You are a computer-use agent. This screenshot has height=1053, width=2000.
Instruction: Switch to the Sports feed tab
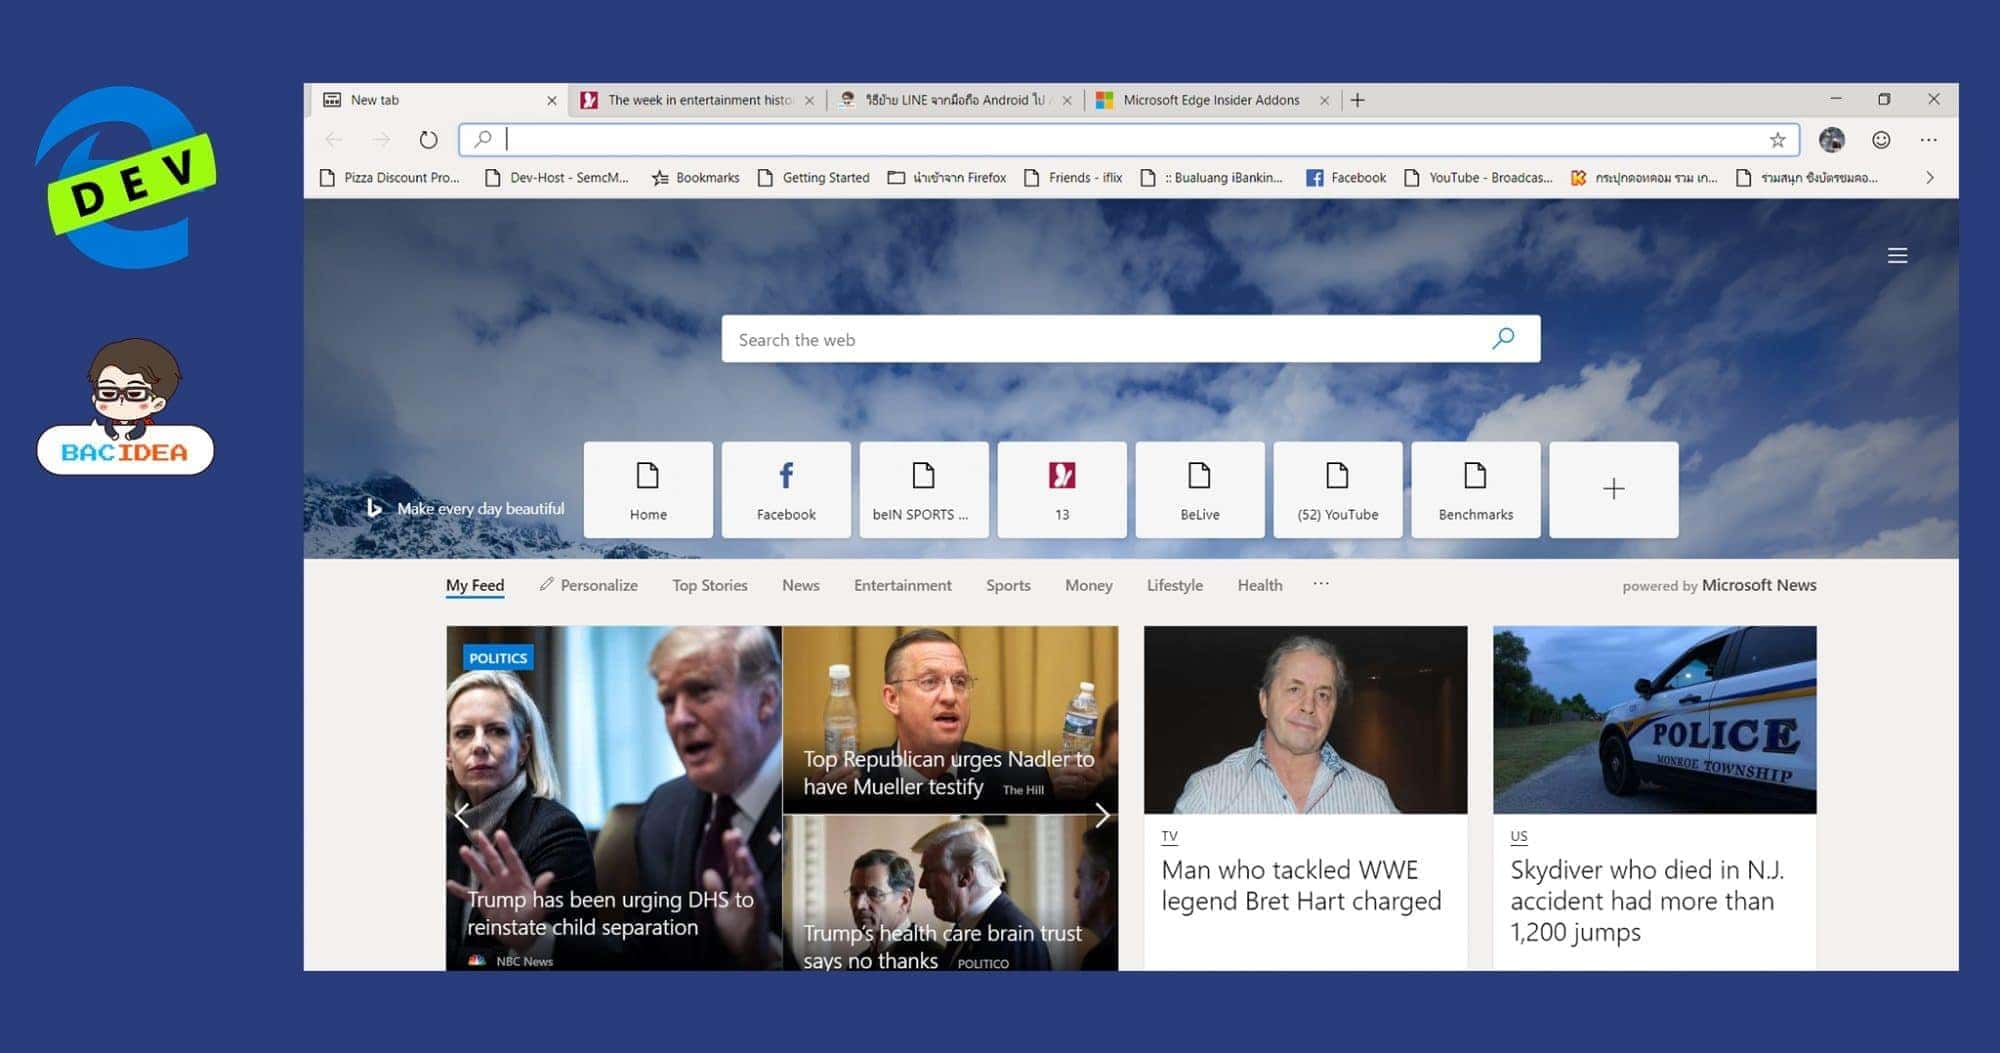tap(1008, 586)
